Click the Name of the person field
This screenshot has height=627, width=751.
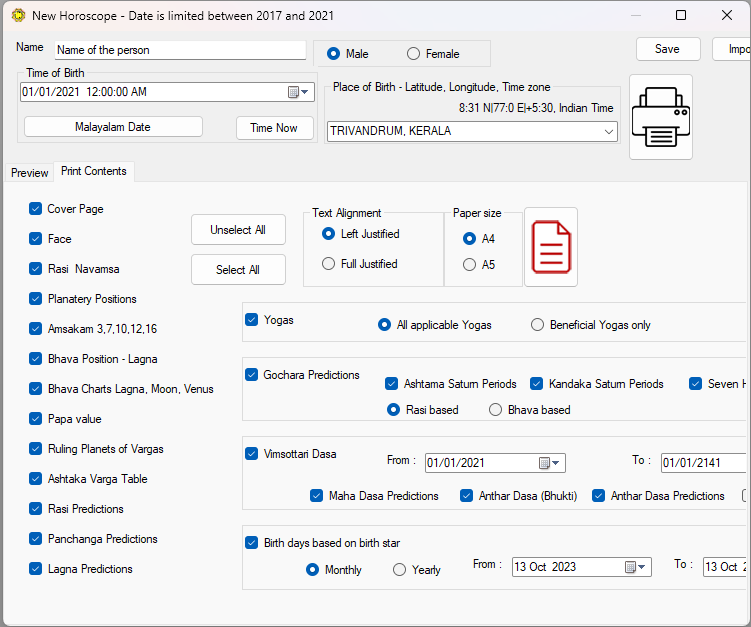click(x=179, y=50)
